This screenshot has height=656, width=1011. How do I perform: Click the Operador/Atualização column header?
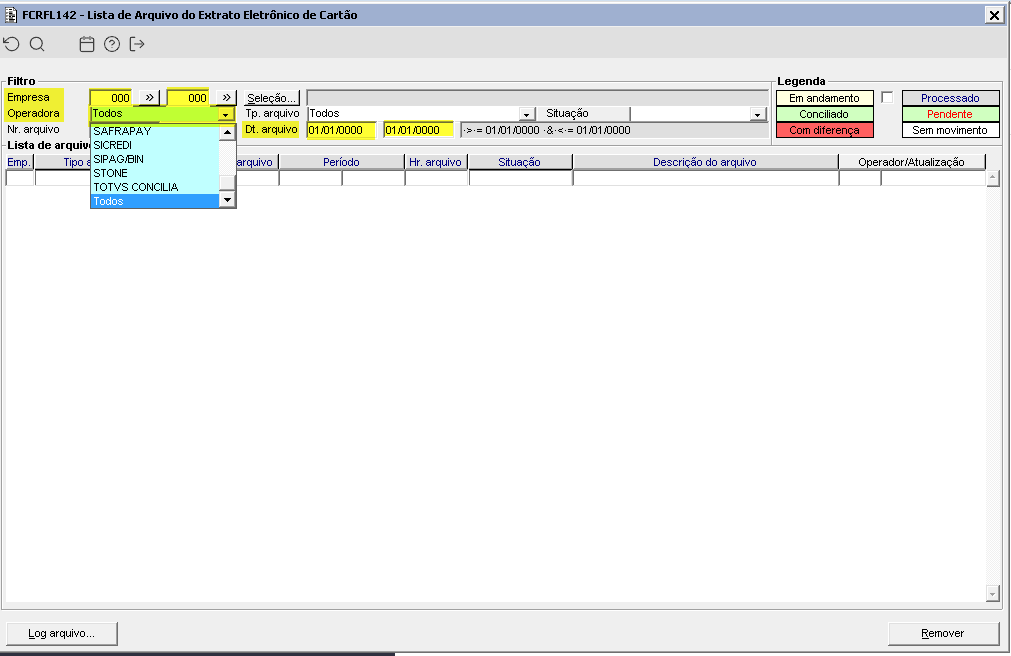coord(912,162)
